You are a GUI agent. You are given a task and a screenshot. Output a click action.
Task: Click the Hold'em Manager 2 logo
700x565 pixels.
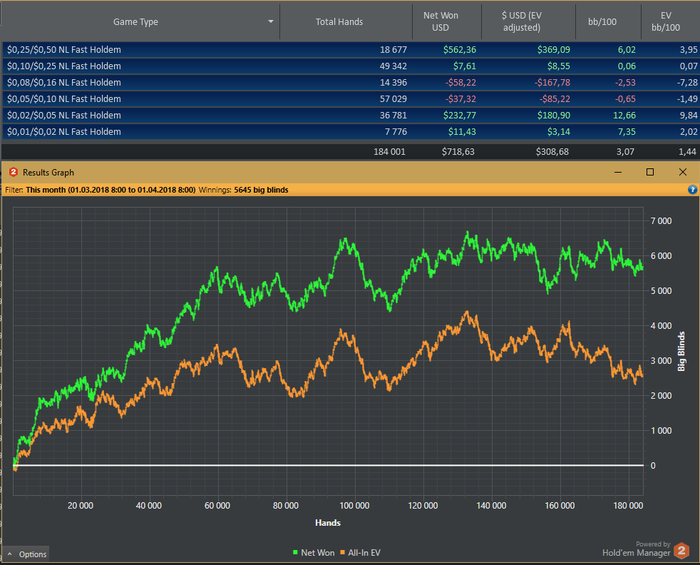point(681,550)
